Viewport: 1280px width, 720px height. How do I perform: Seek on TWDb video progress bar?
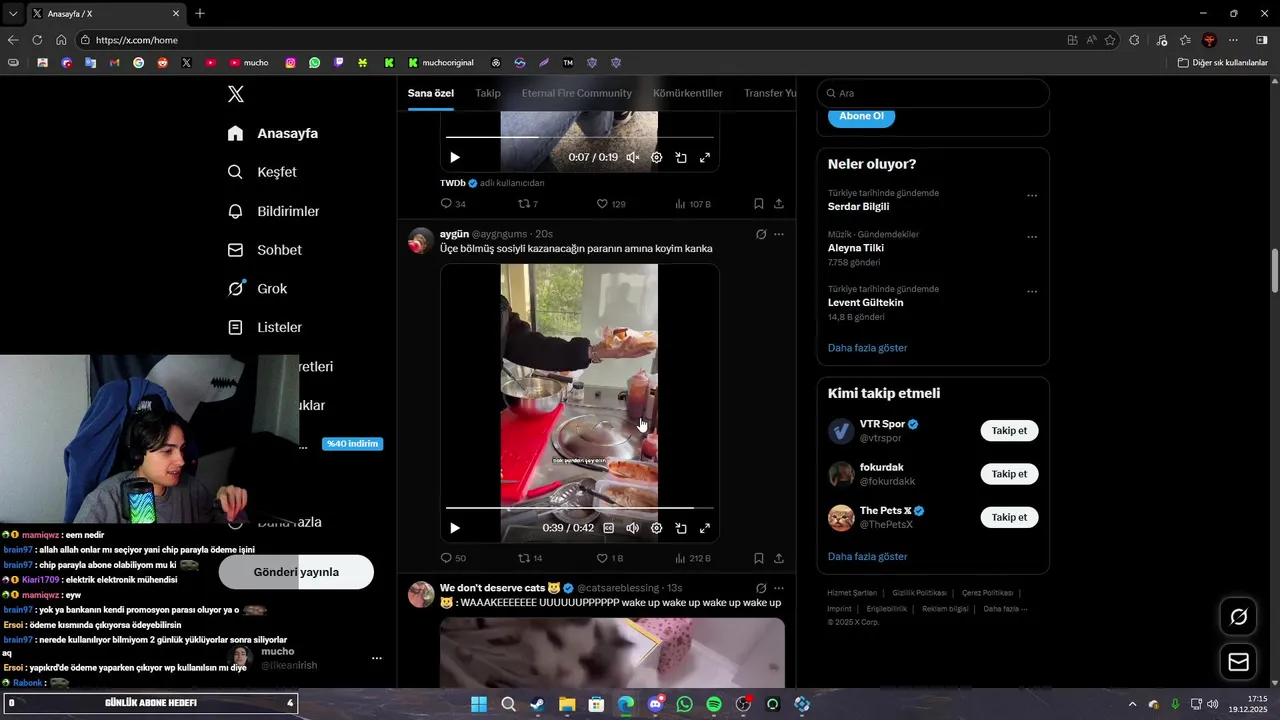coord(580,137)
